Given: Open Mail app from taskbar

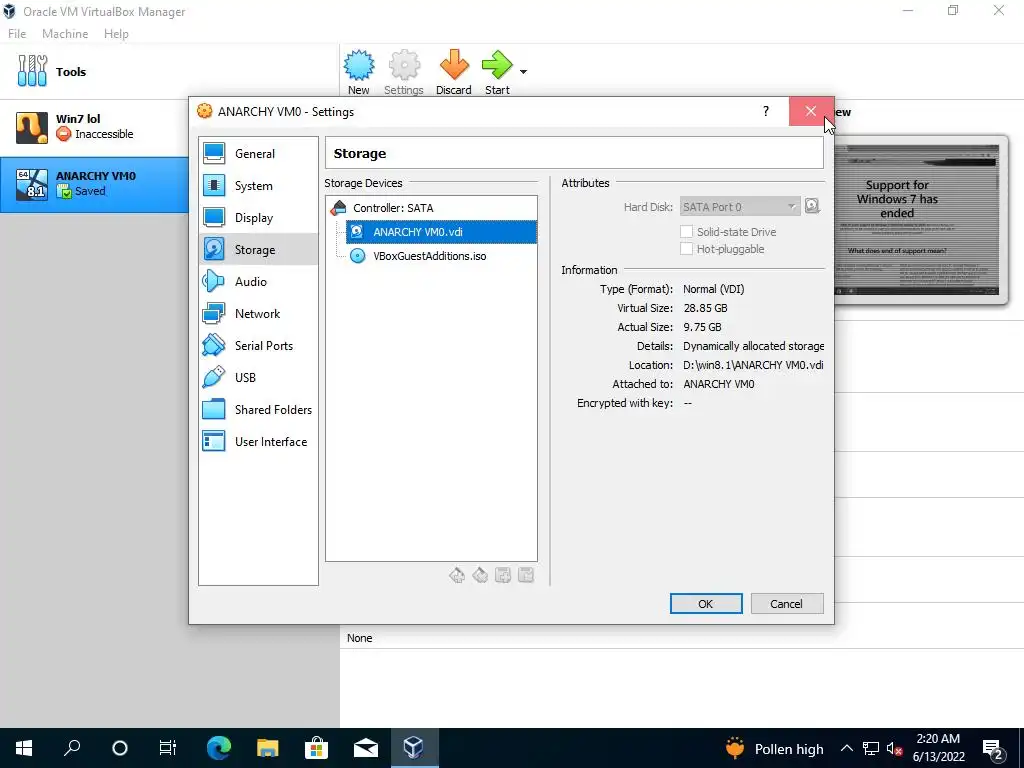Looking at the screenshot, I should pos(366,748).
